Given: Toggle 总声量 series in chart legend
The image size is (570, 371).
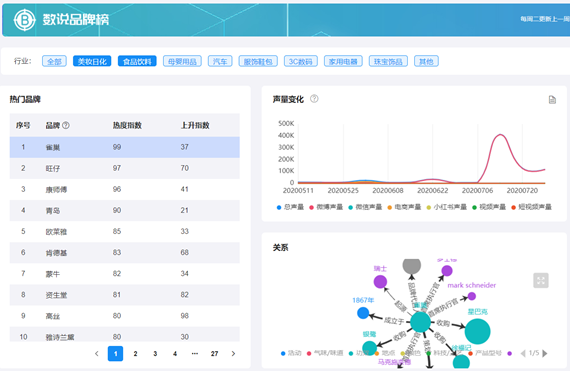Looking at the screenshot, I should coord(290,207).
